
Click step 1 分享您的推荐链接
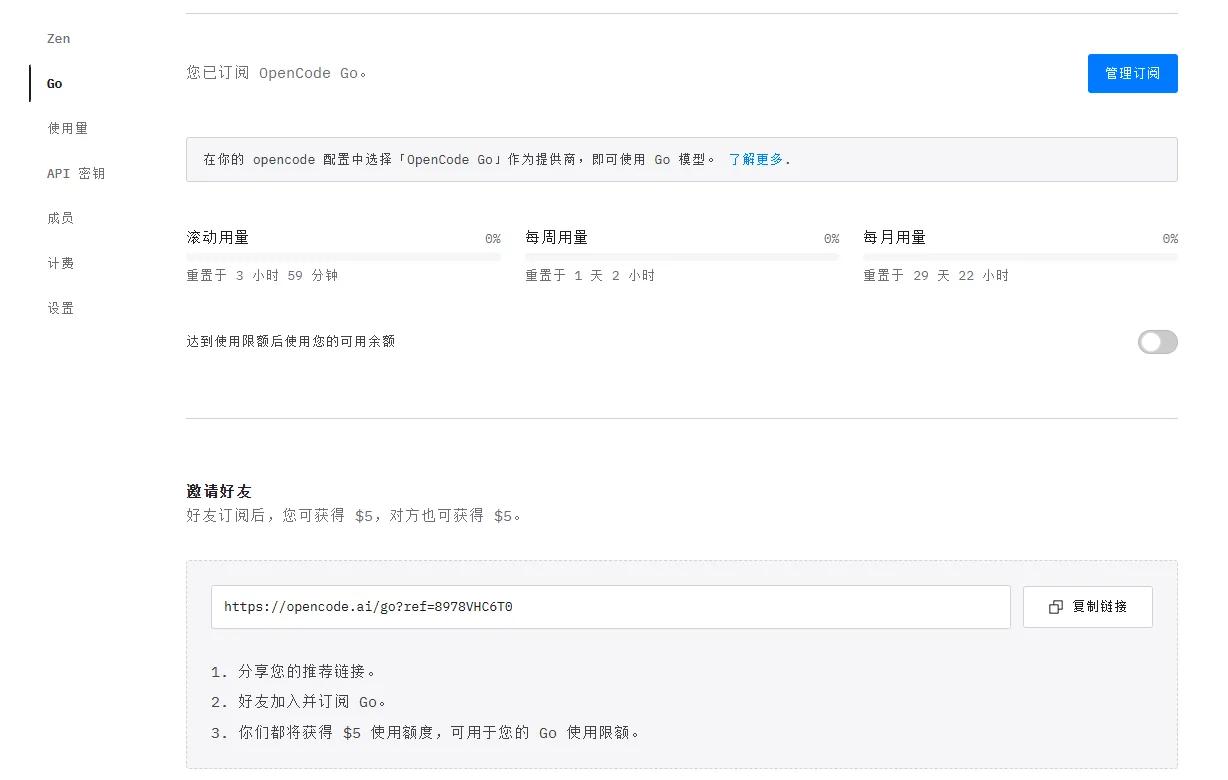294,671
